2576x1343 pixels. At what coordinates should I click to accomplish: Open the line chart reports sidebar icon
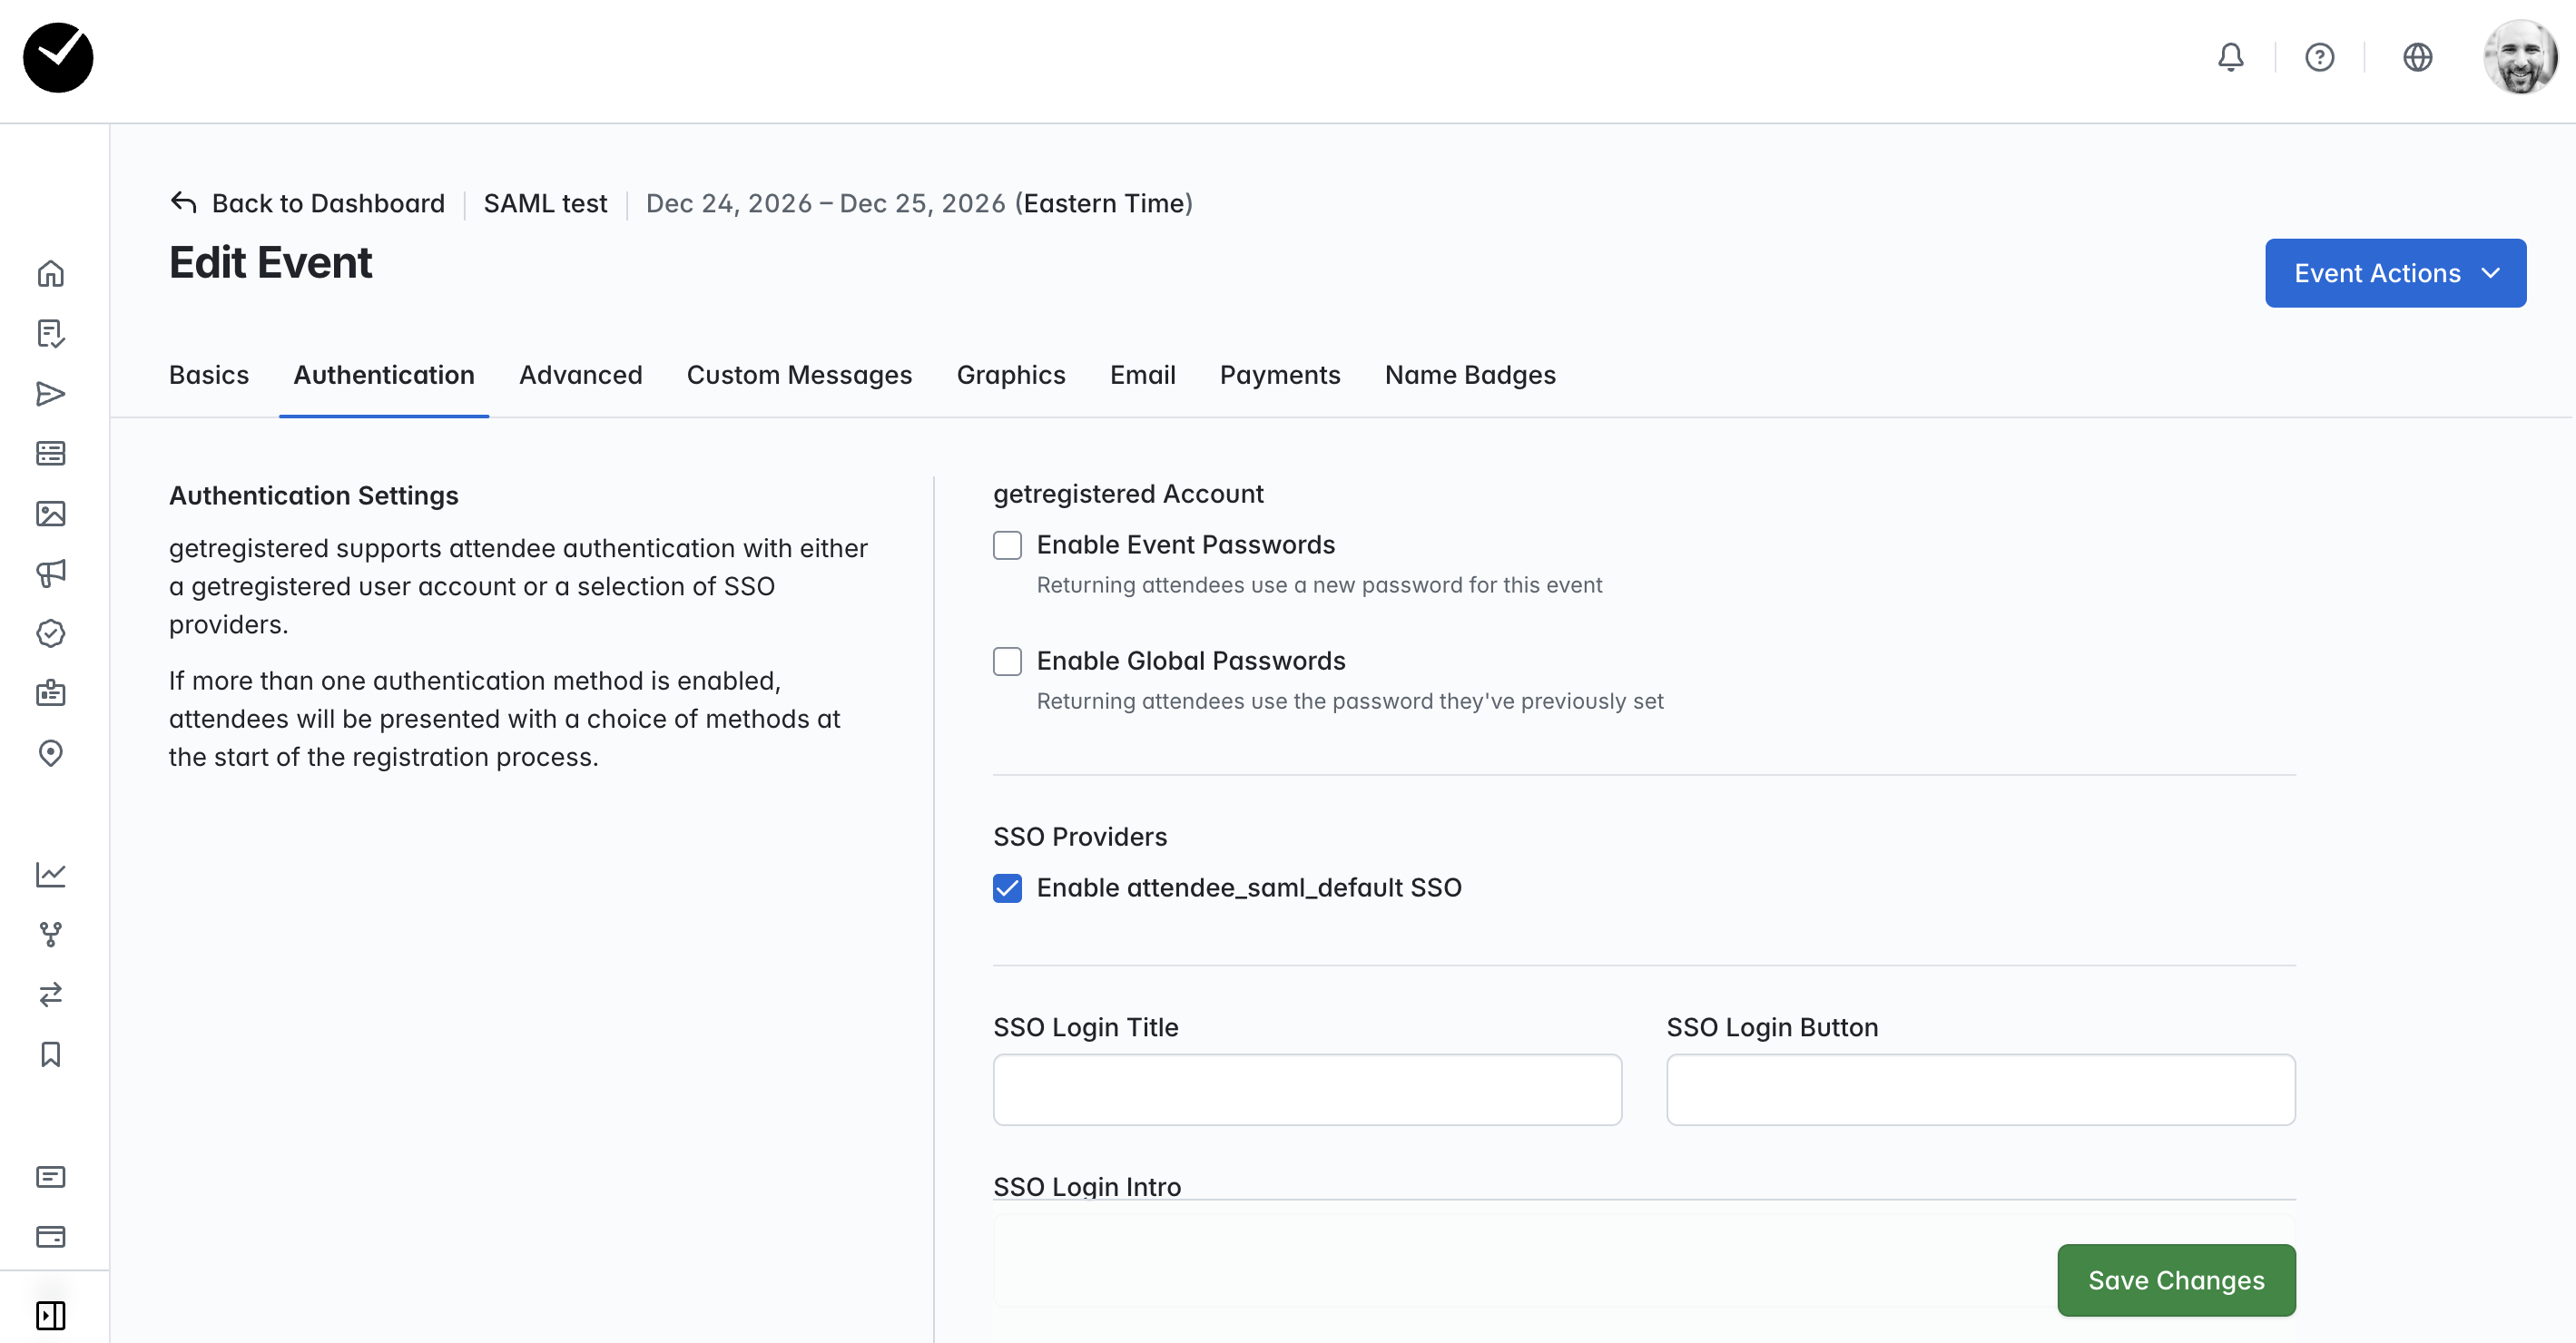51,874
